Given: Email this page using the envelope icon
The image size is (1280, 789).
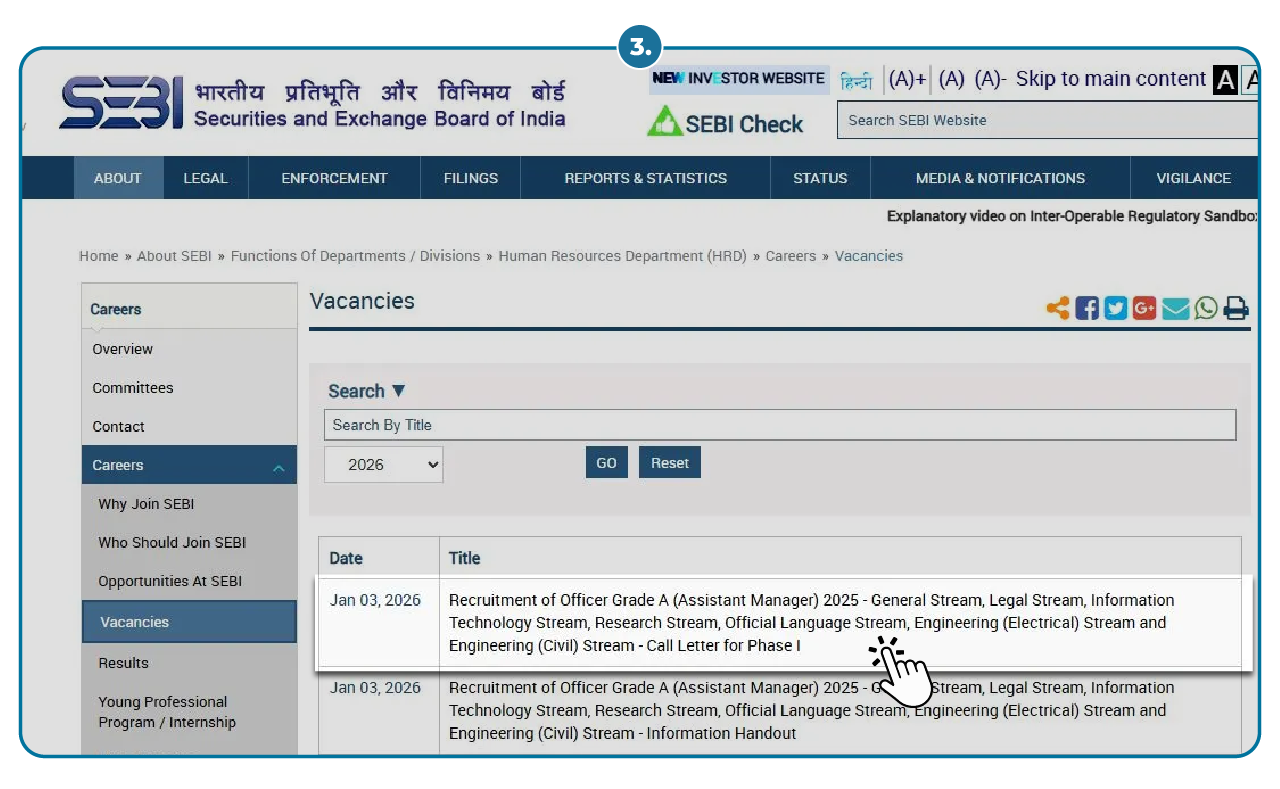Looking at the screenshot, I should (x=1175, y=308).
